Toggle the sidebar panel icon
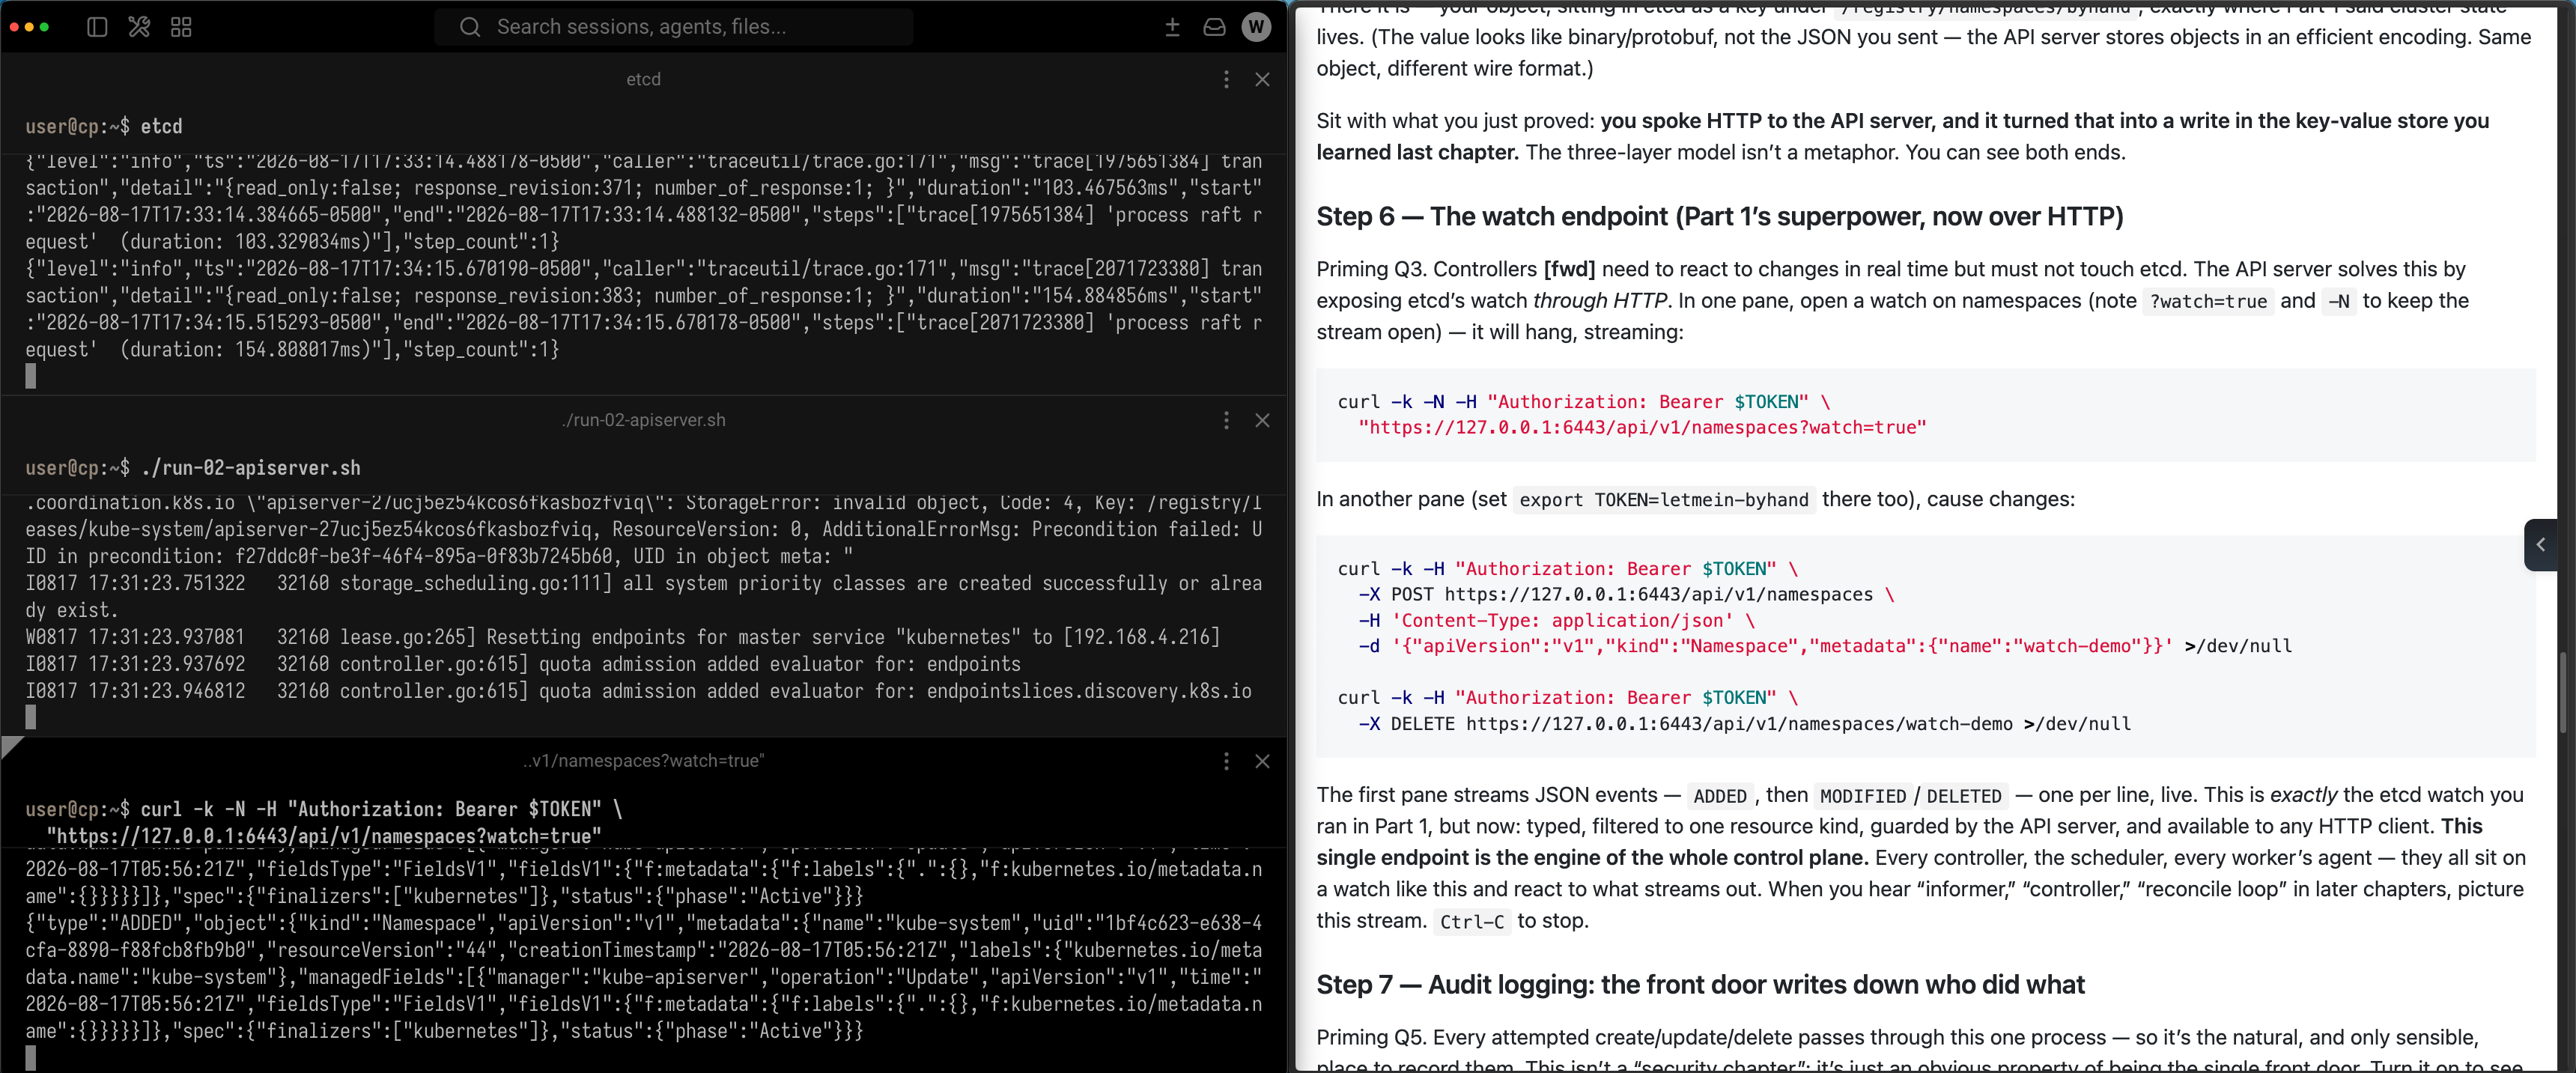This screenshot has width=2576, height=1073. (97, 27)
